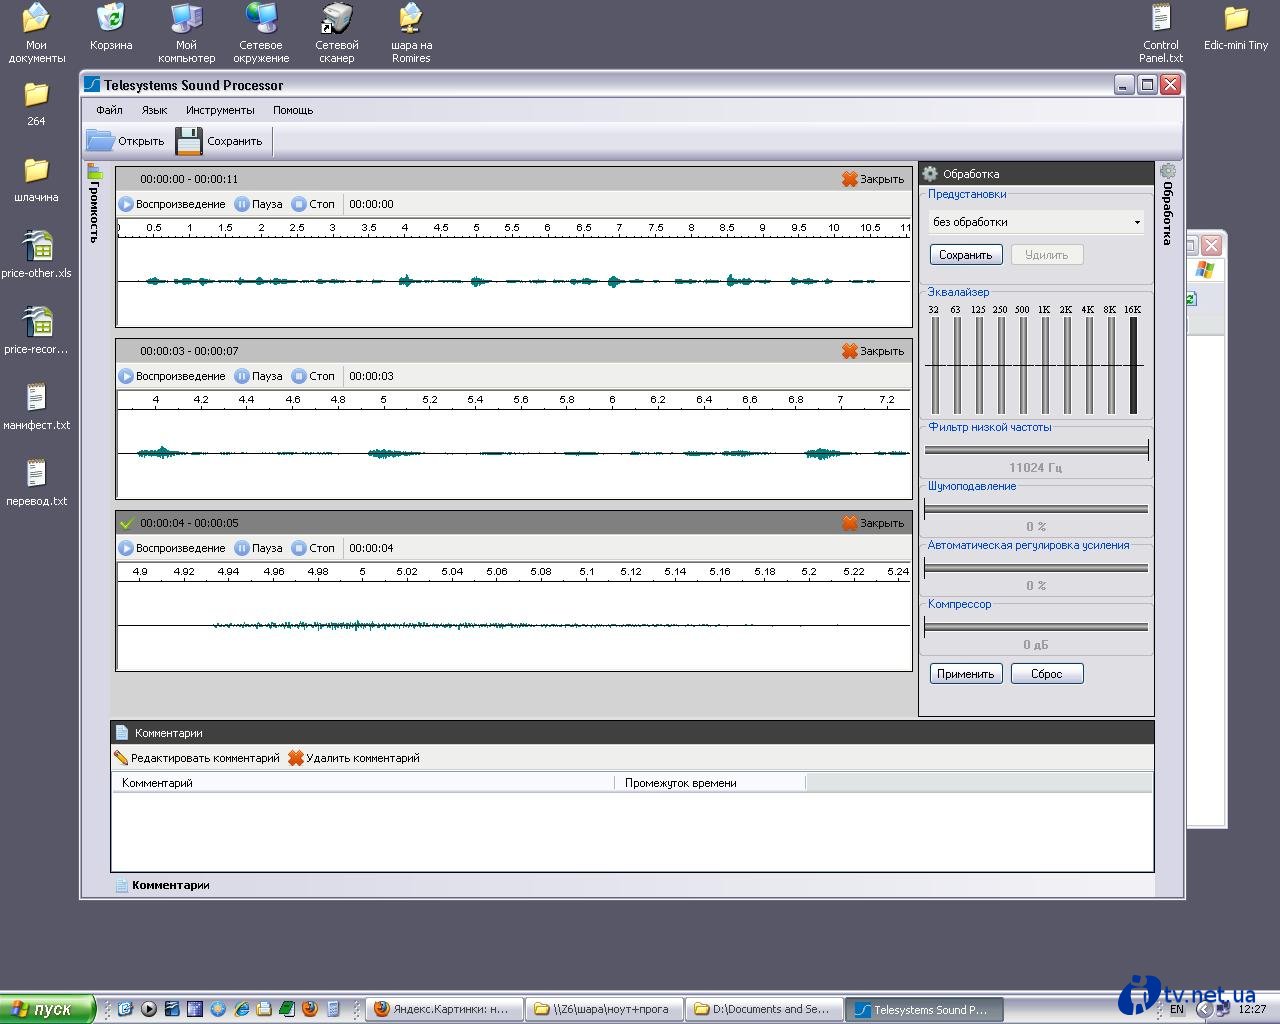Image resolution: width=1280 pixels, height=1024 pixels.
Task: Adjust the 16K equalizer slider
Action: click(1133, 365)
